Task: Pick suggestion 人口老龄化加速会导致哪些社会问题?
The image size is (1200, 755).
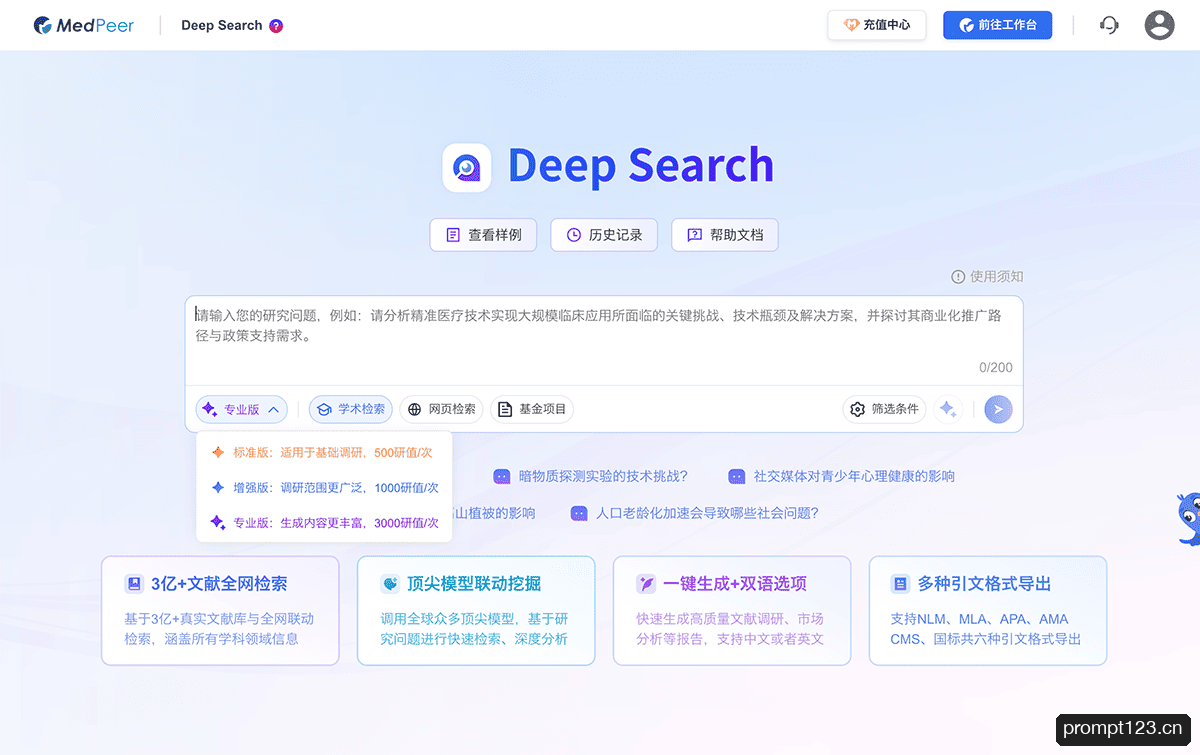Action: tap(707, 513)
